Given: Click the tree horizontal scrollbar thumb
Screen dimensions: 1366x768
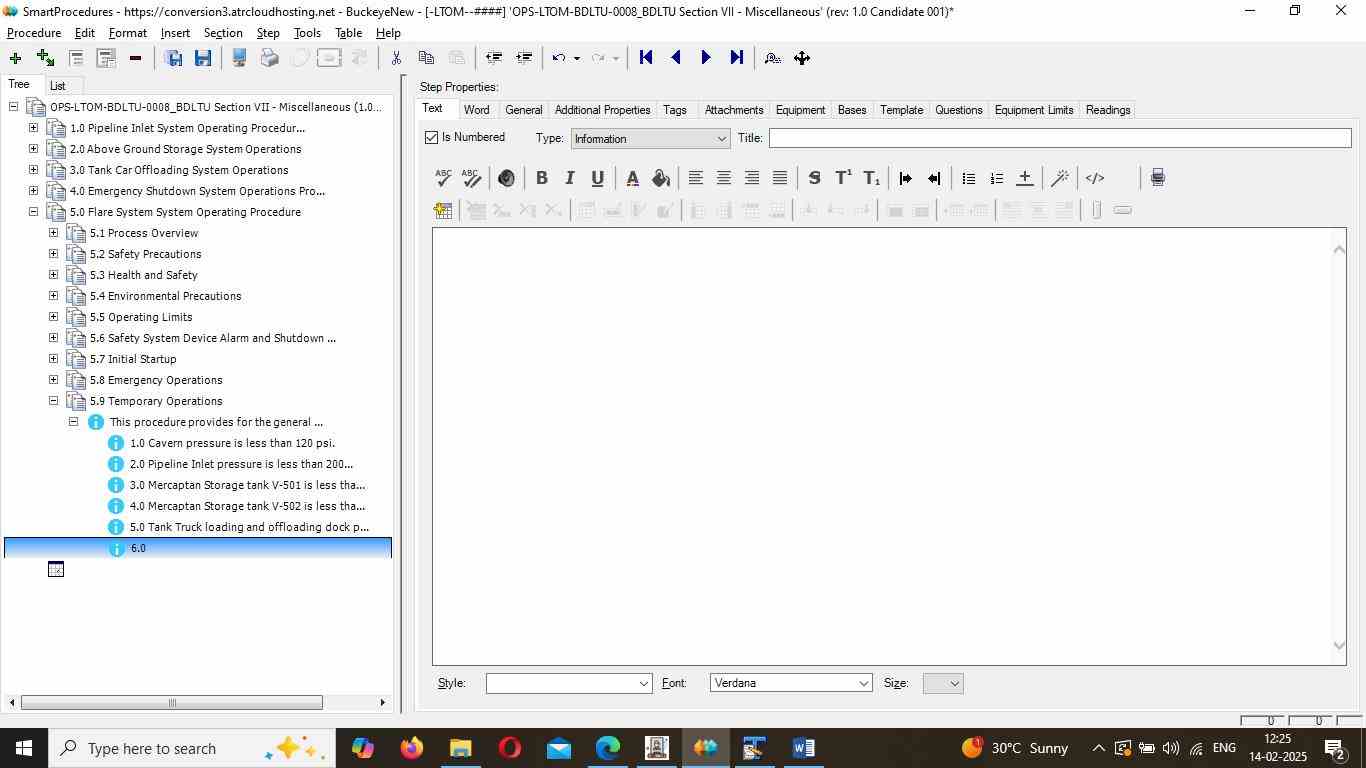Looking at the screenshot, I should (172, 702).
